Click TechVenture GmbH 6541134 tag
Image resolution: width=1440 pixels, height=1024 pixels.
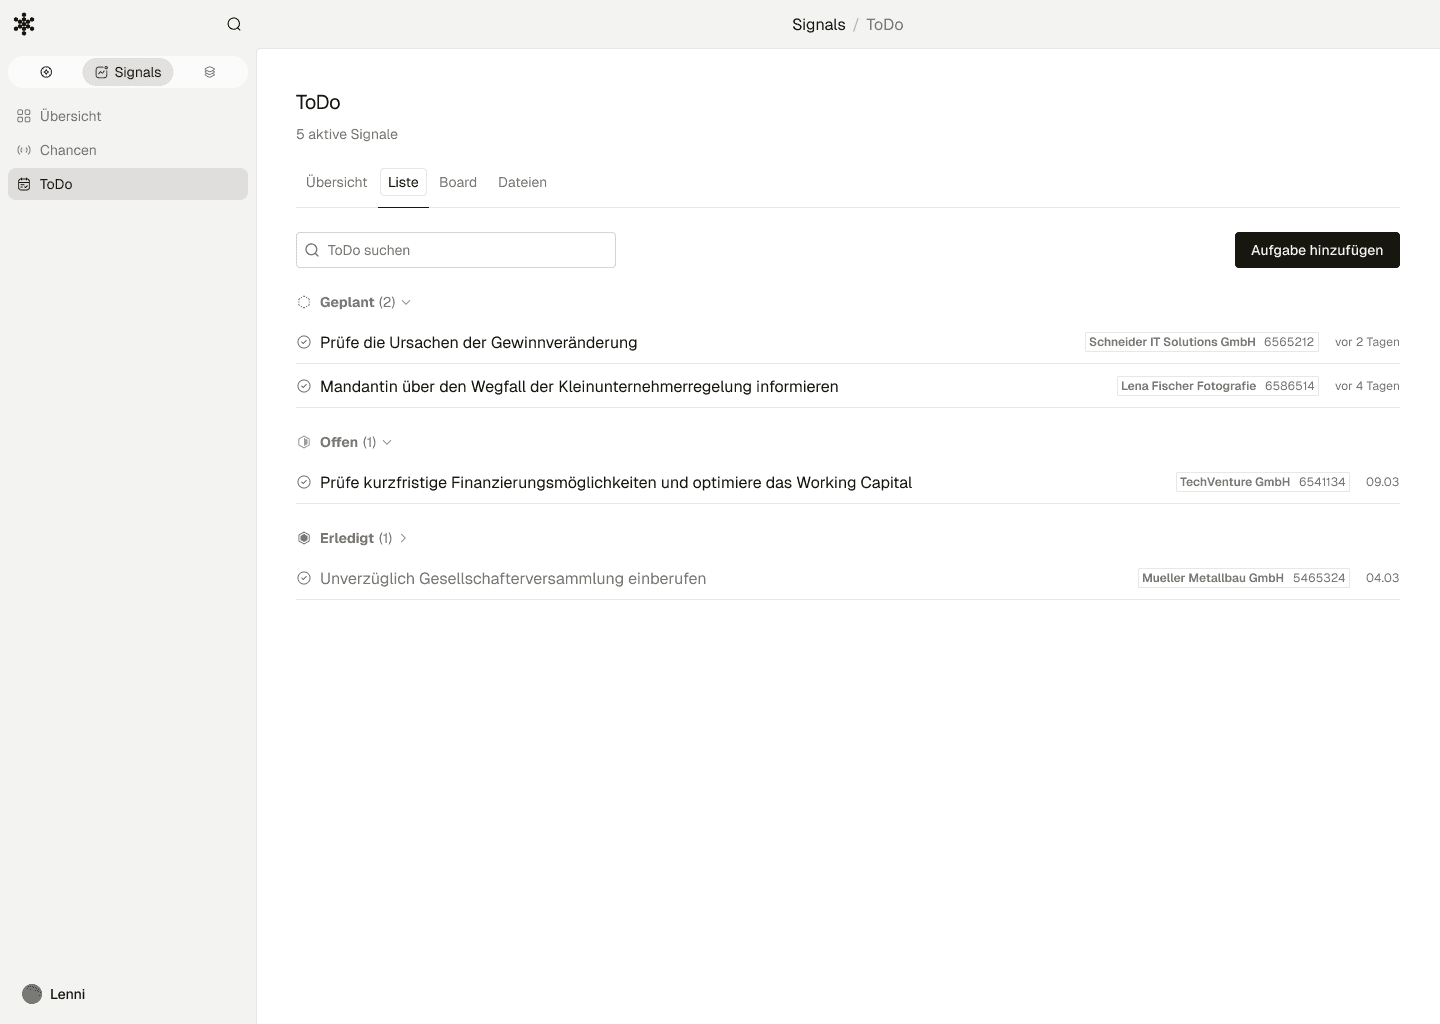(x=1263, y=482)
